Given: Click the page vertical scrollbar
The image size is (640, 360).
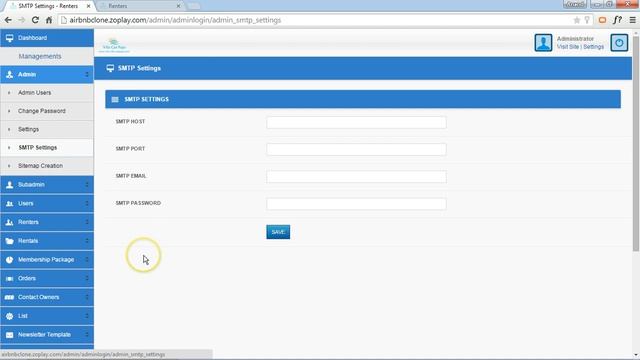Looking at the screenshot, I should pos(636,143).
